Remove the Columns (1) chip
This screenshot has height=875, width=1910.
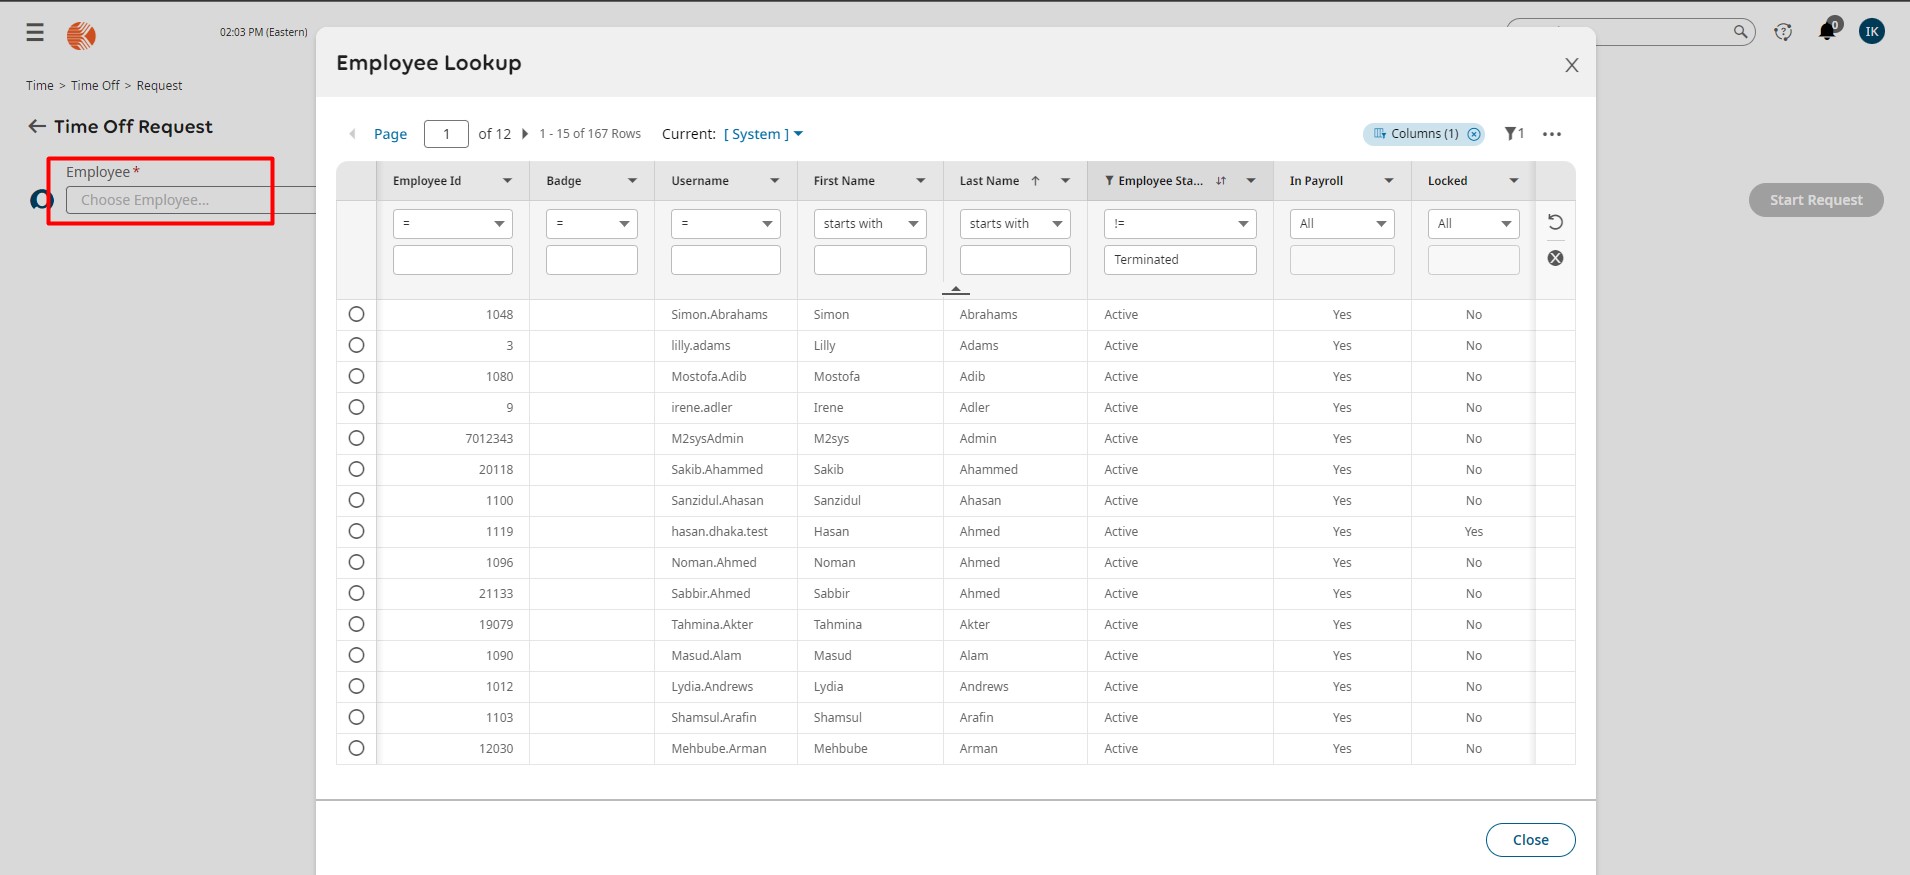1474,134
